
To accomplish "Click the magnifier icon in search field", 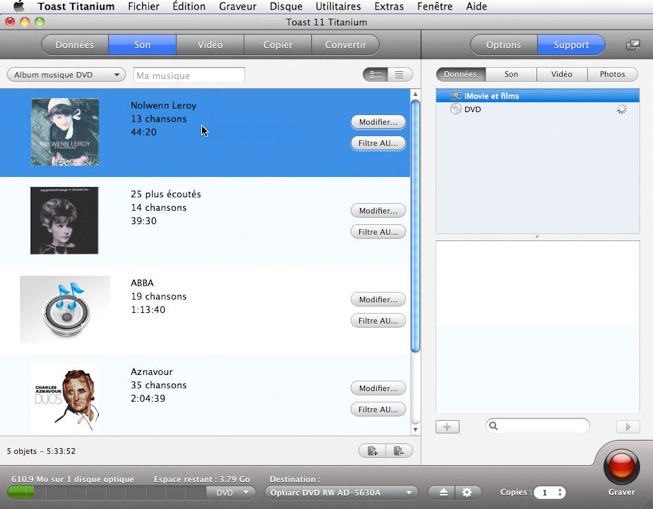I will coord(493,426).
